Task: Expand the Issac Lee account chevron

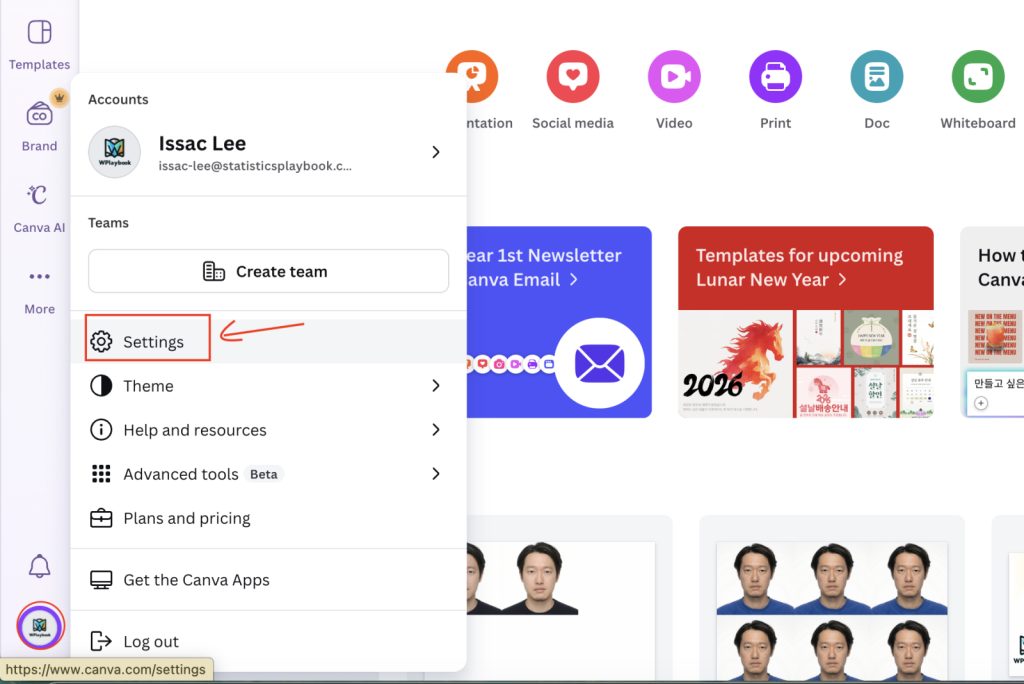Action: (436, 152)
